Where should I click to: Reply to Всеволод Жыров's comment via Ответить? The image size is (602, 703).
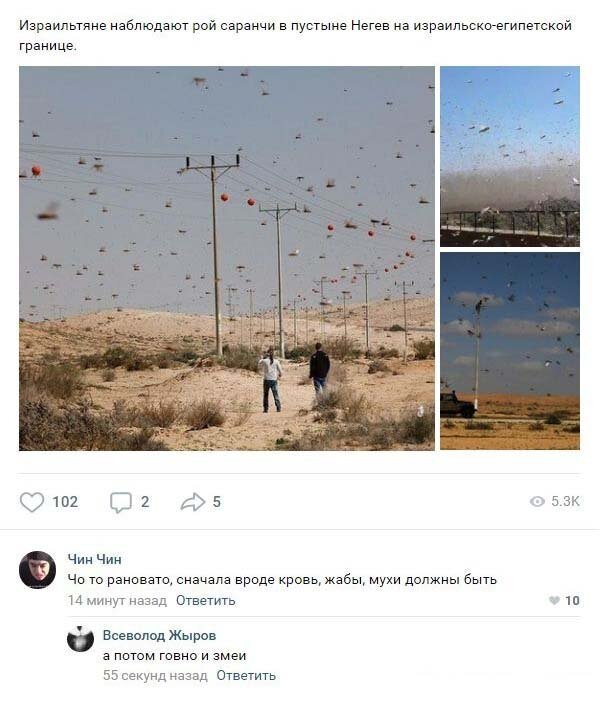247,677
